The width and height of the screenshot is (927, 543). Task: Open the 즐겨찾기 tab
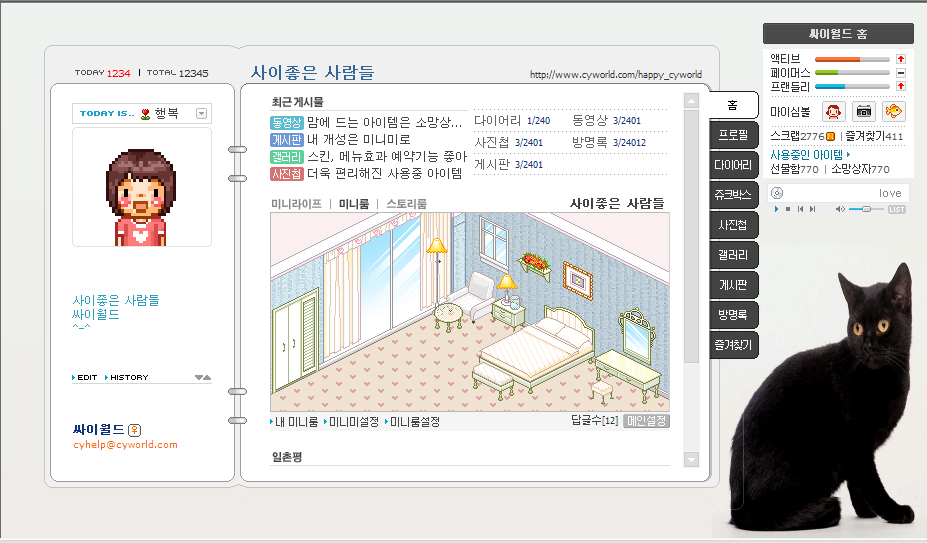733,344
